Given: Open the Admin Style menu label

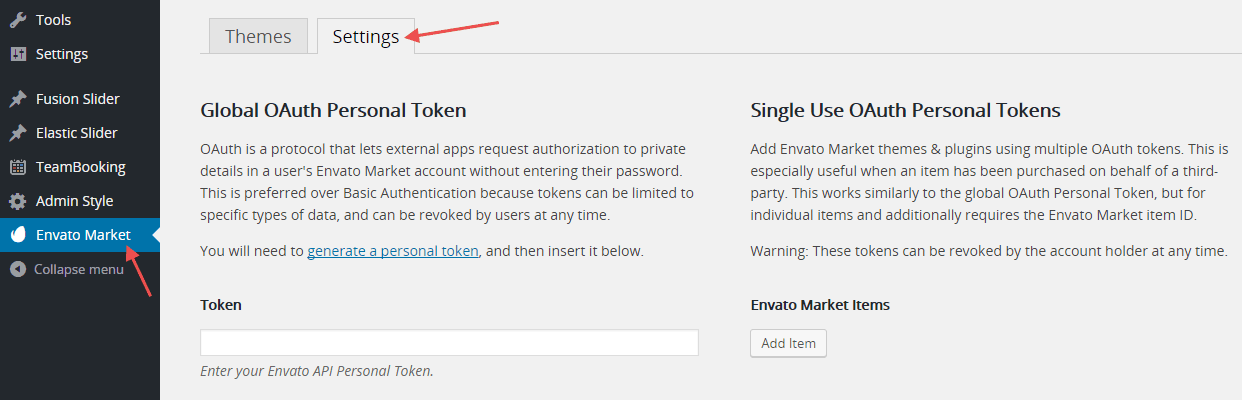Looking at the screenshot, I should pyautogui.click(x=74, y=201).
